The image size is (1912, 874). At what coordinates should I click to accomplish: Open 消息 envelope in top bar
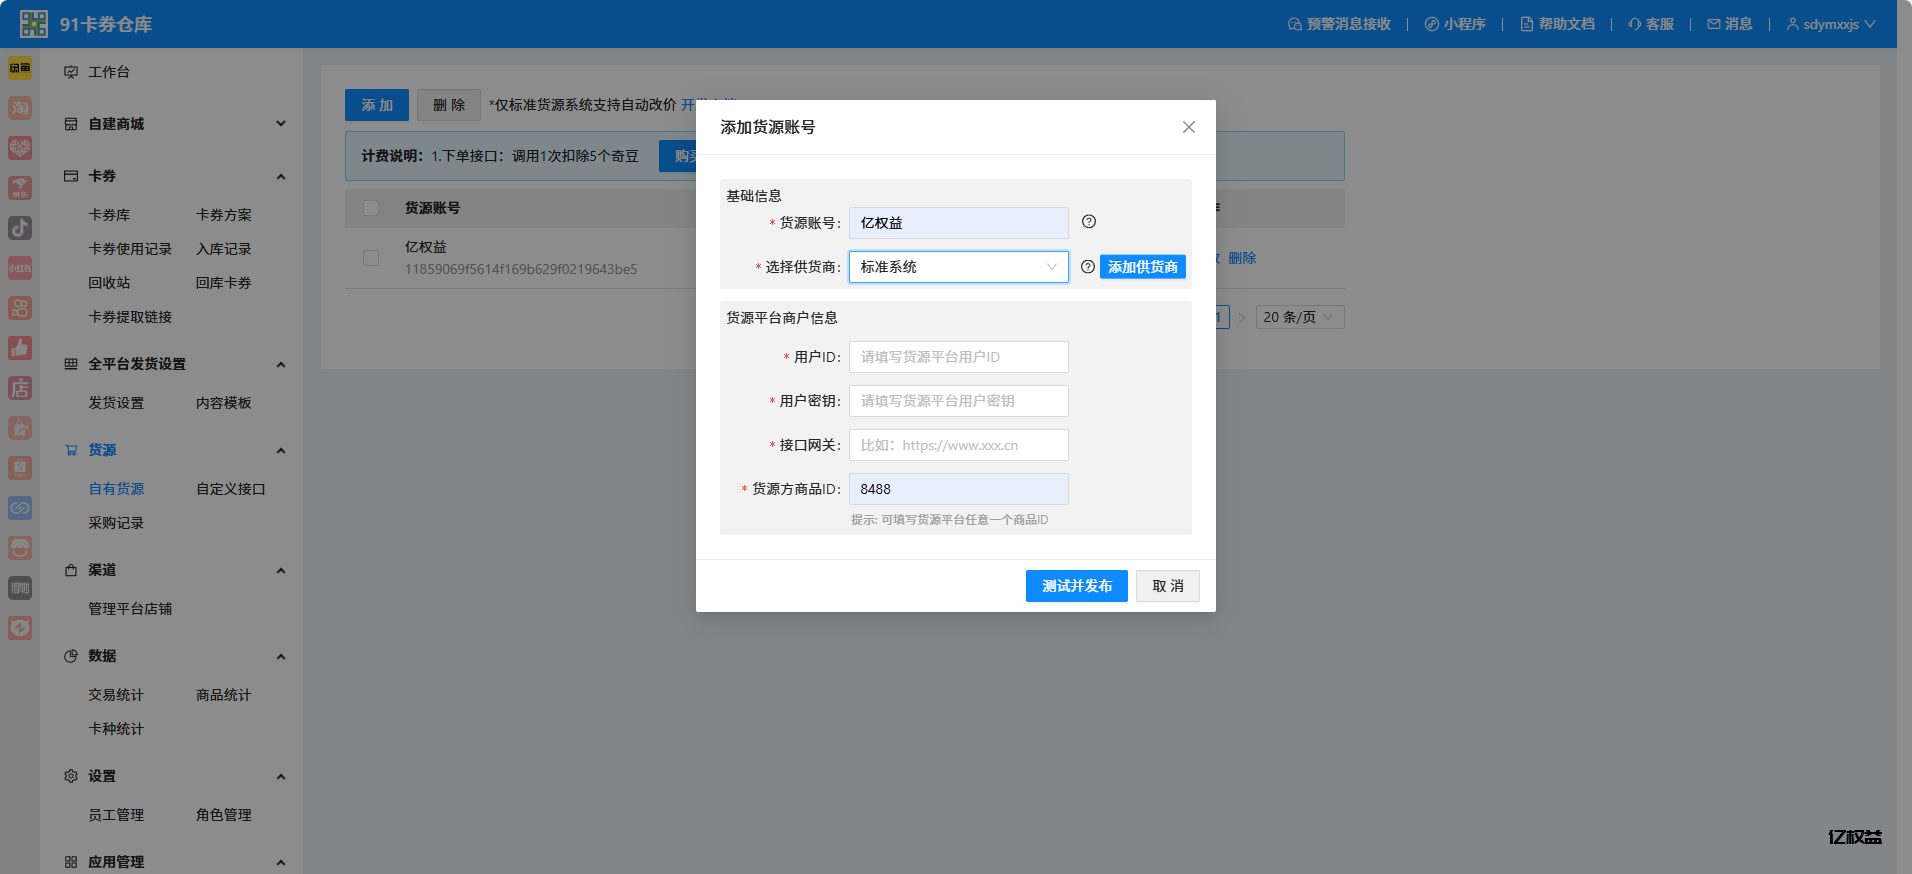tap(1729, 24)
